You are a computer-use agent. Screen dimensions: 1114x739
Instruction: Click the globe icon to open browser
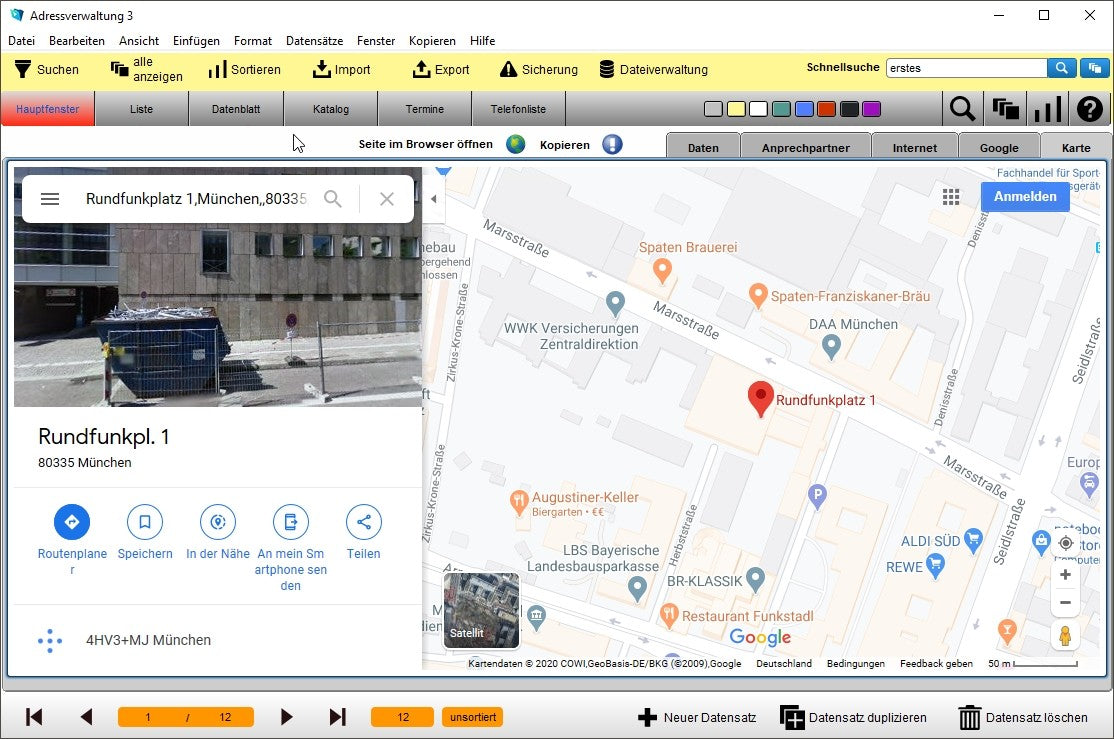pyautogui.click(x=516, y=145)
